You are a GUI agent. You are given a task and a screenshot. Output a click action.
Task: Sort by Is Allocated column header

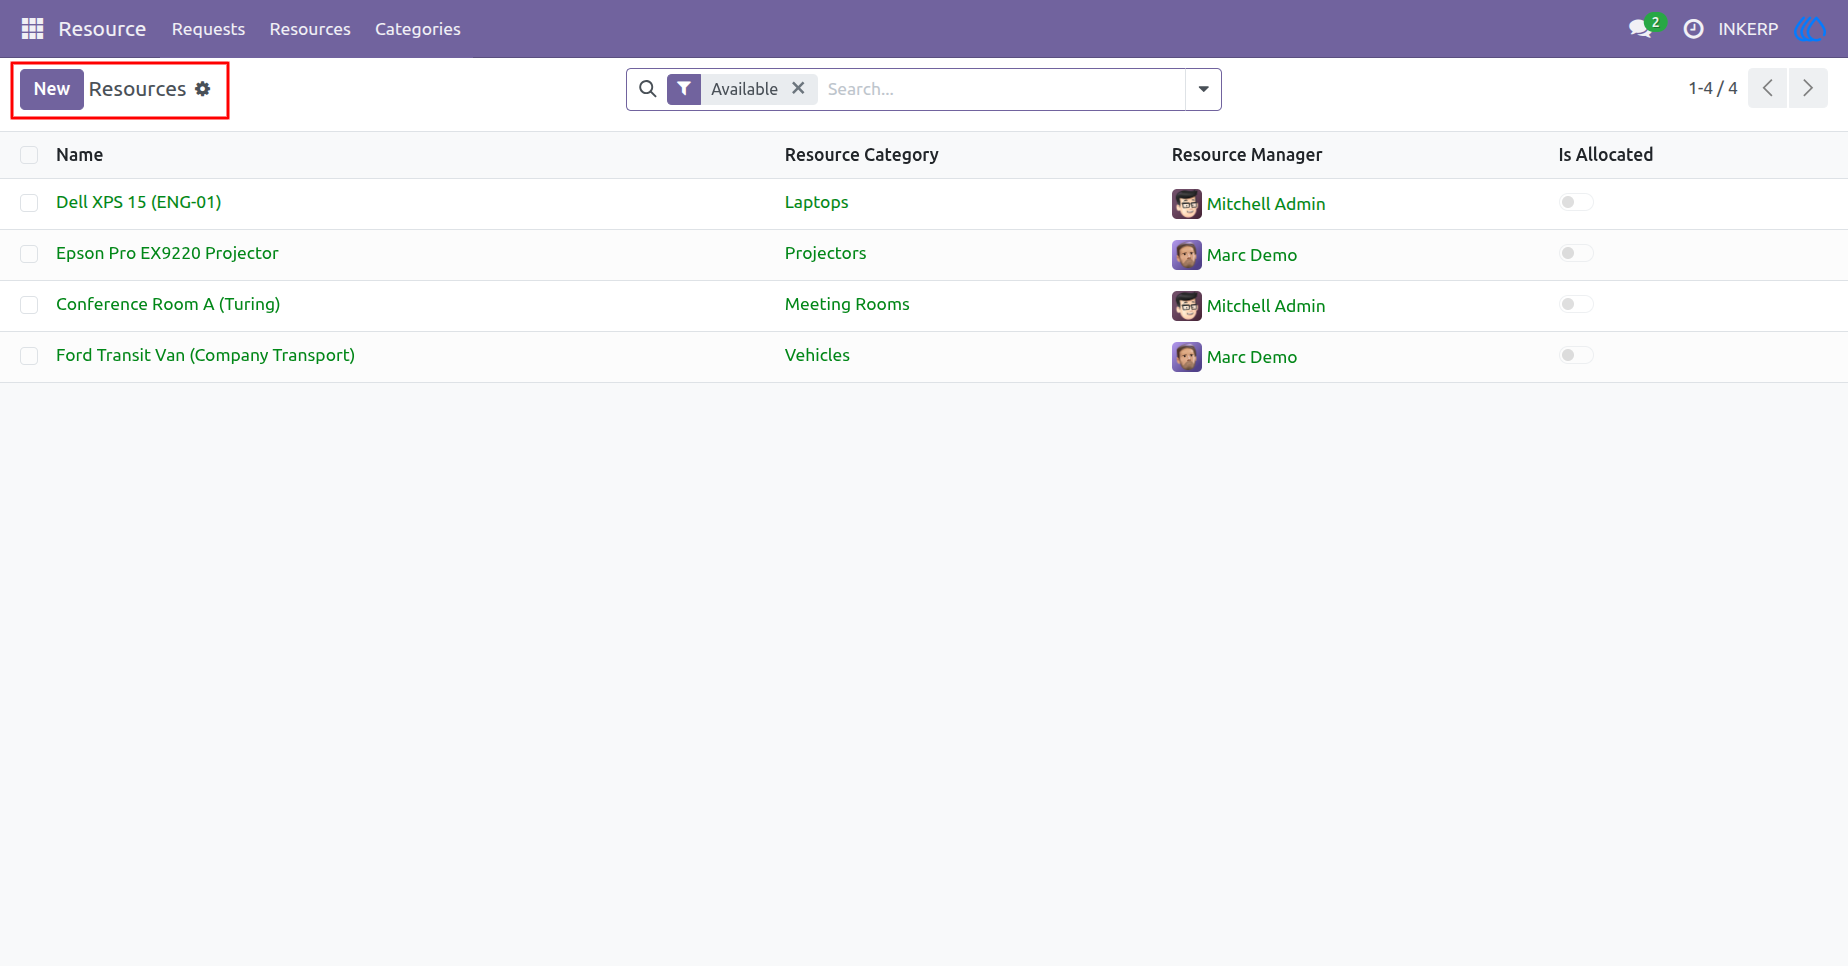point(1606,155)
